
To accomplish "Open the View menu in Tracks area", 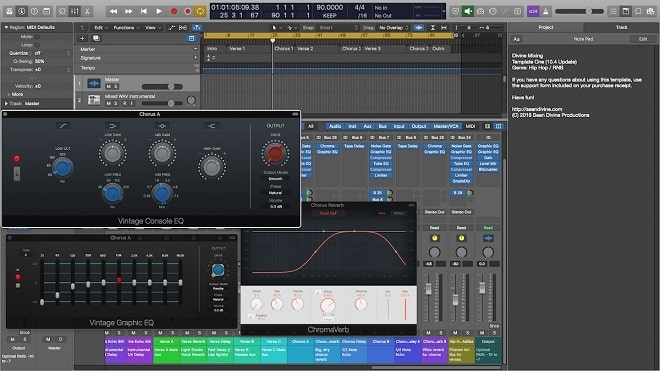I will click(150, 27).
